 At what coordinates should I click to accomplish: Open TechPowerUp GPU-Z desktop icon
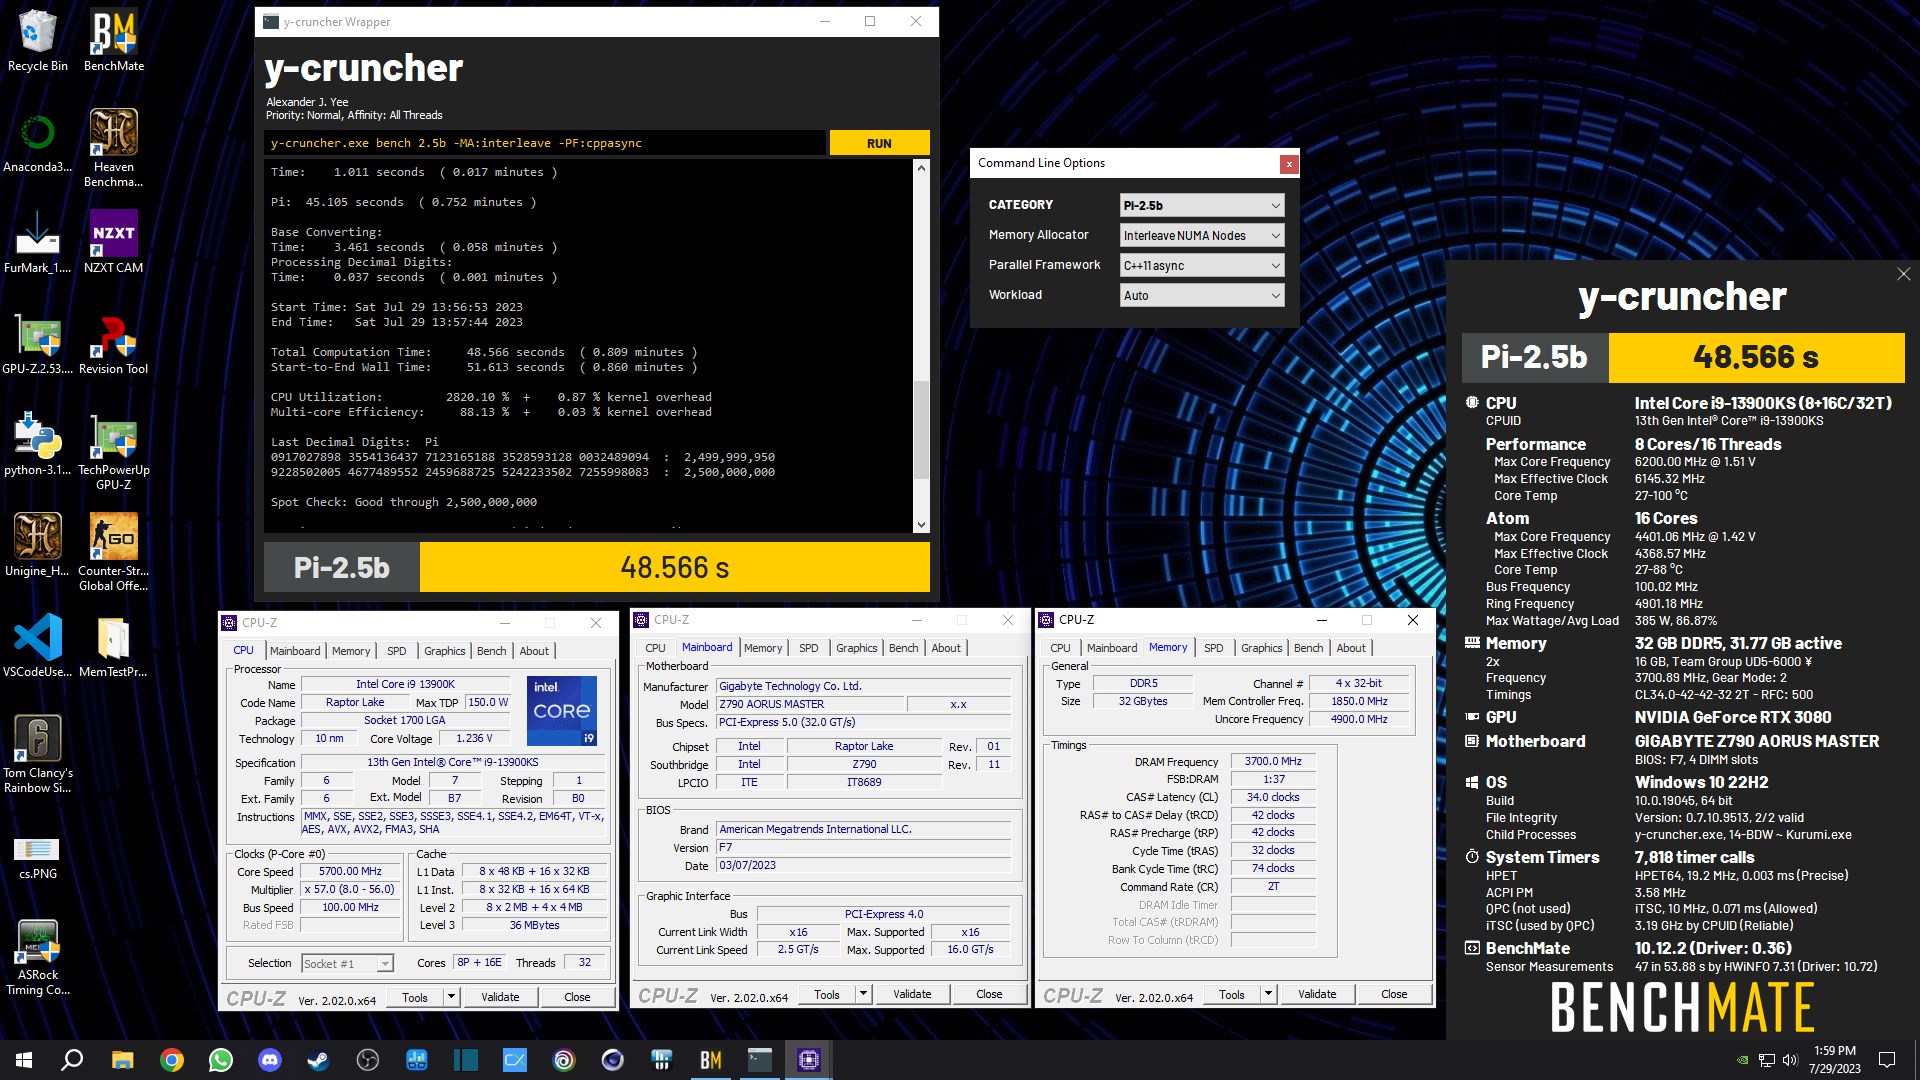113,452
